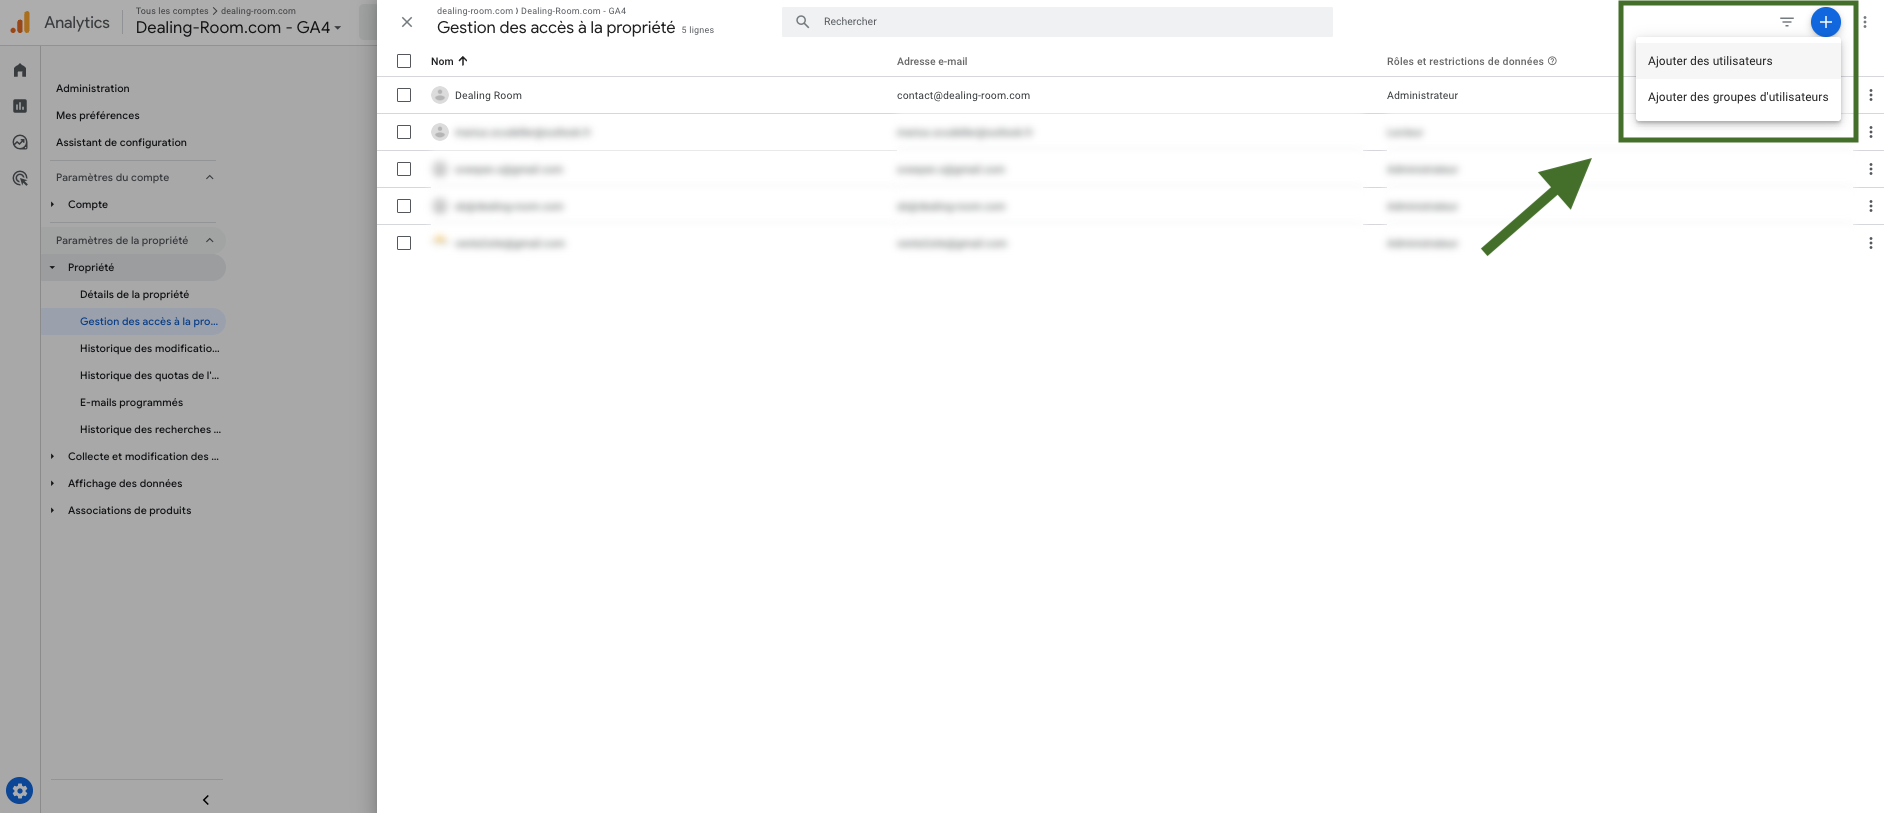Toggle the select-all checkbox in header
Screen dimensions: 1884x813
point(404,61)
